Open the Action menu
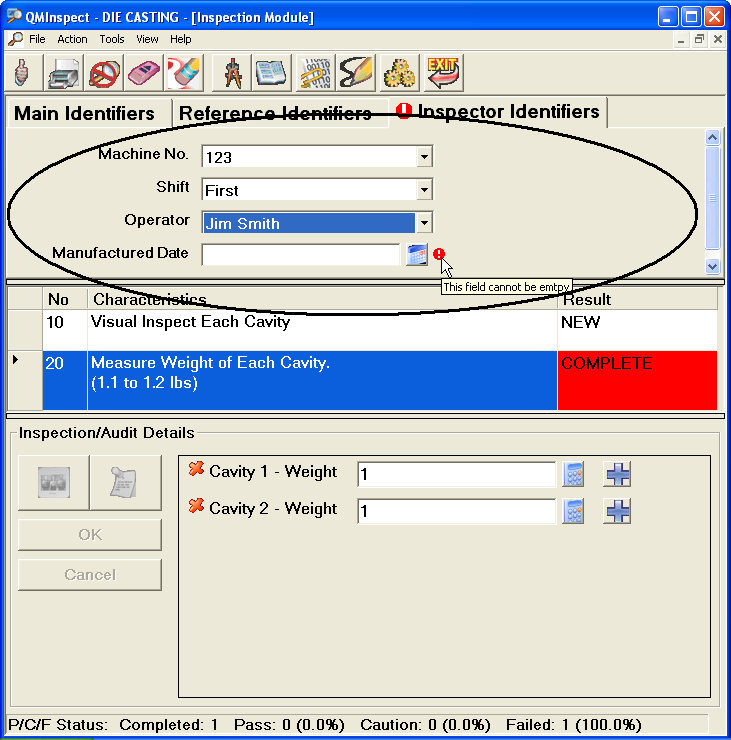The image size is (731, 740). coord(72,39)
